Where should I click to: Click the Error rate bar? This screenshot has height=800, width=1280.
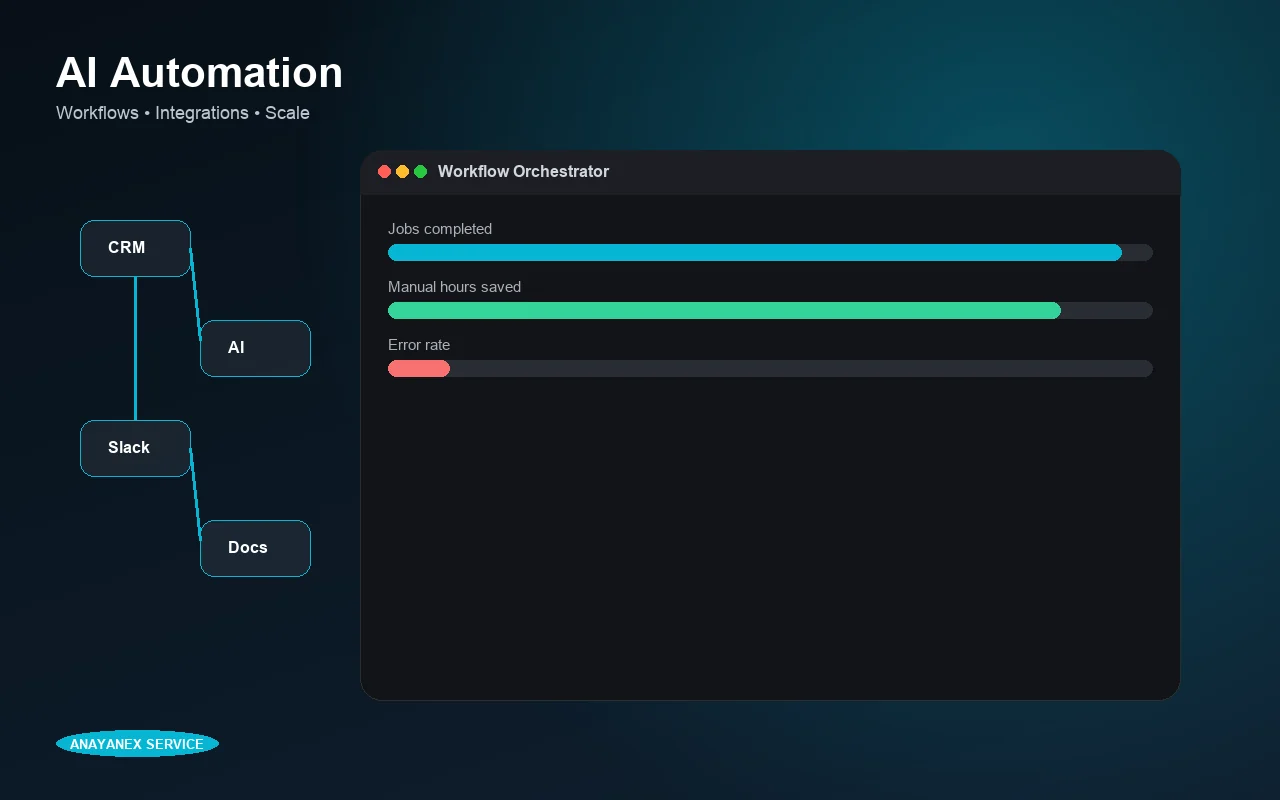click(x=770, y=368)
